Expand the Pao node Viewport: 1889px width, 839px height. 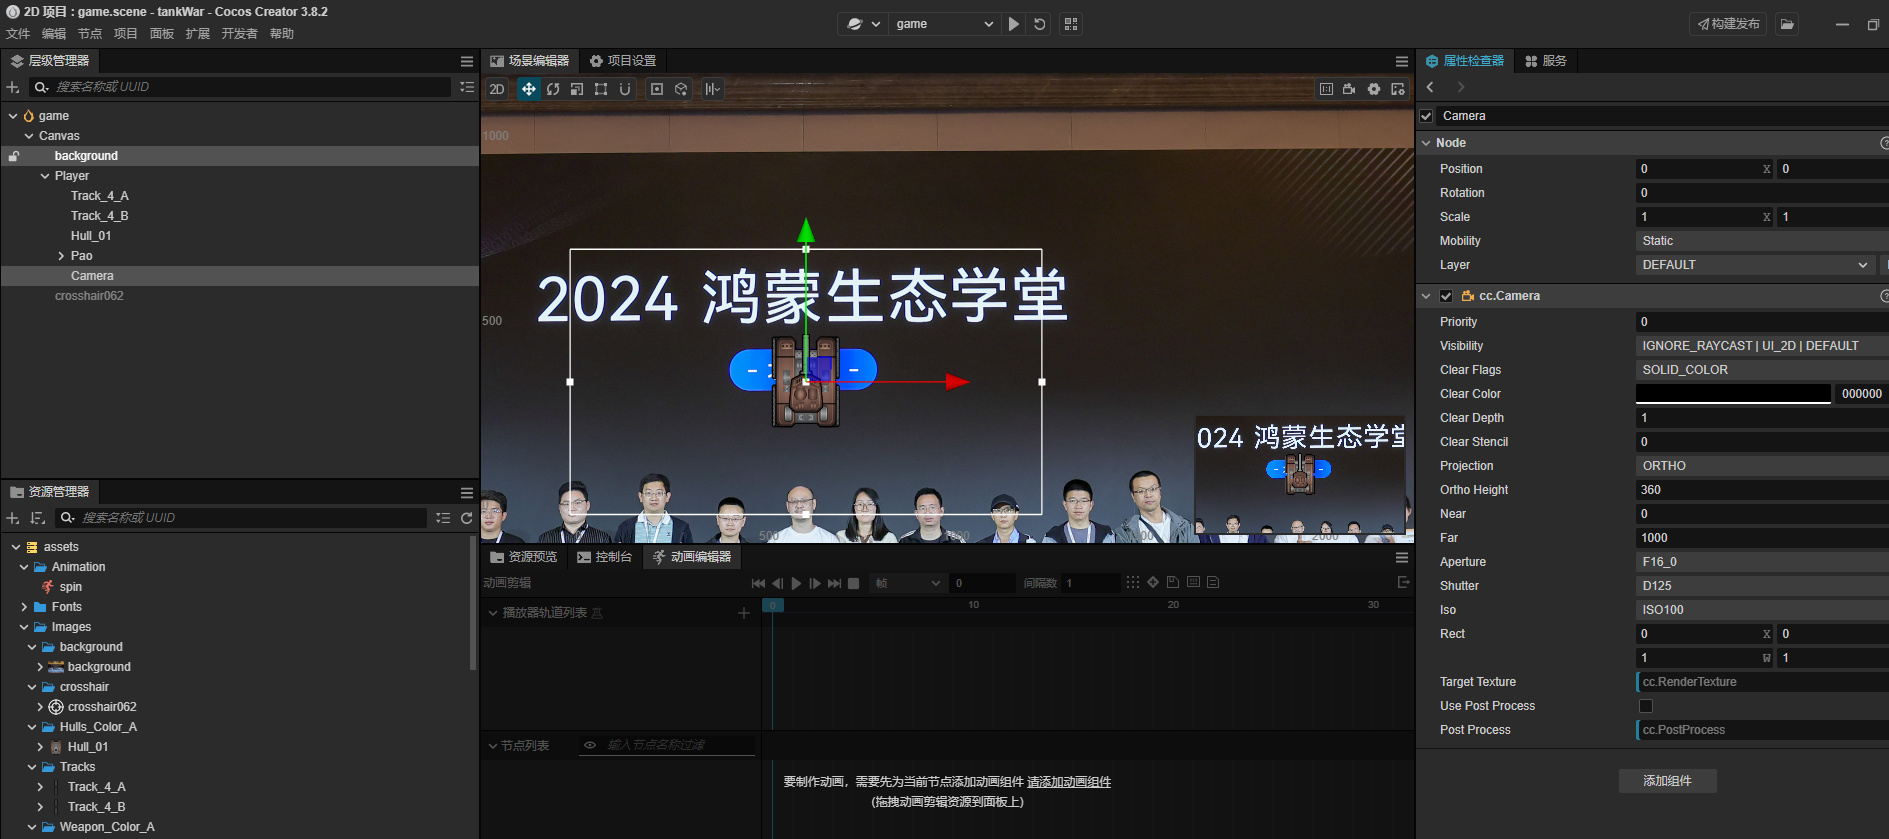(x=61, y=256)
